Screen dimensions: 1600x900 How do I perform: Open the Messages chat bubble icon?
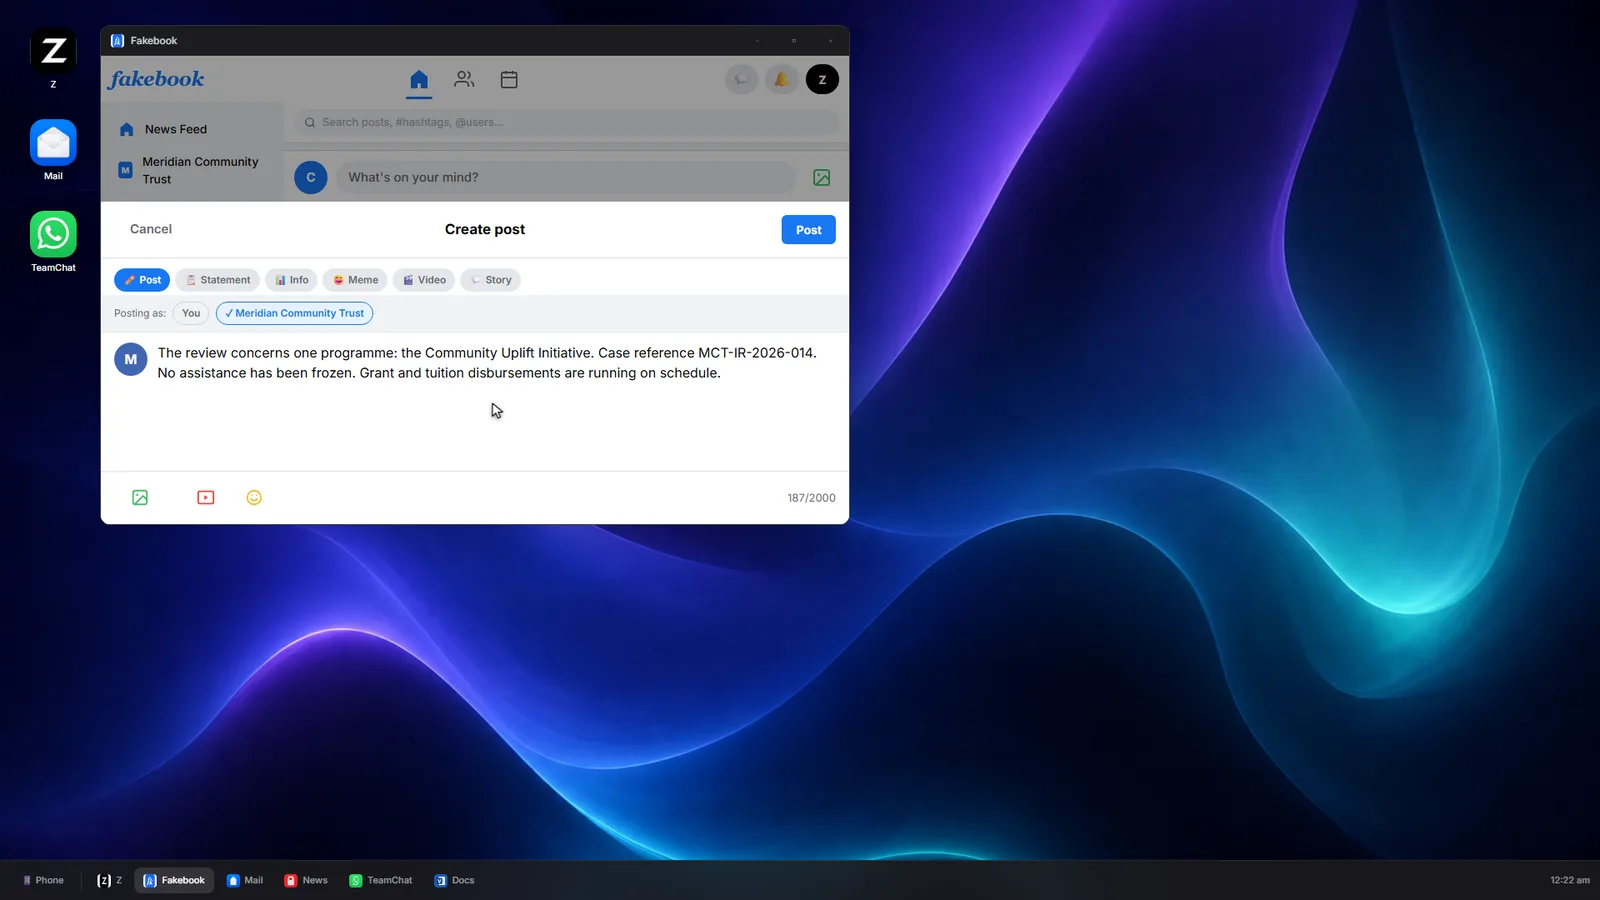pos(741,79)
